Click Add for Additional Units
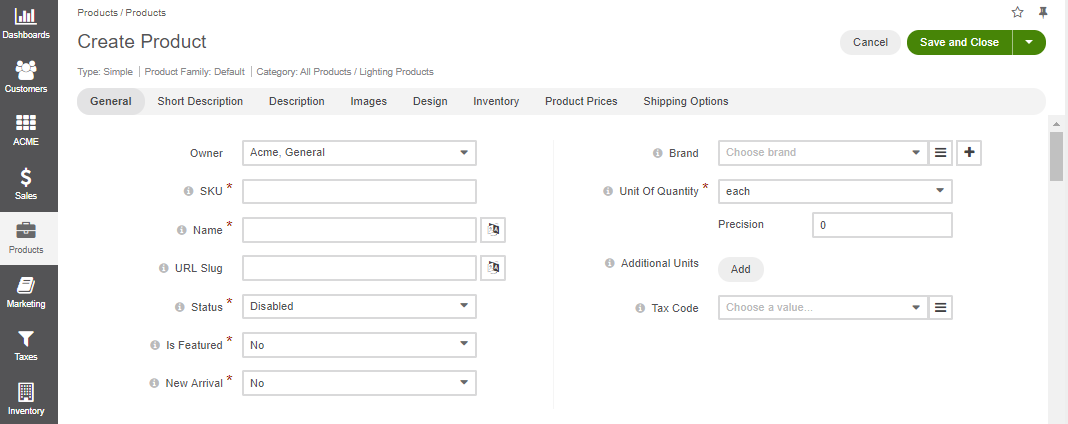Viewport: 1068px width, 424px height. coord(740,269)
